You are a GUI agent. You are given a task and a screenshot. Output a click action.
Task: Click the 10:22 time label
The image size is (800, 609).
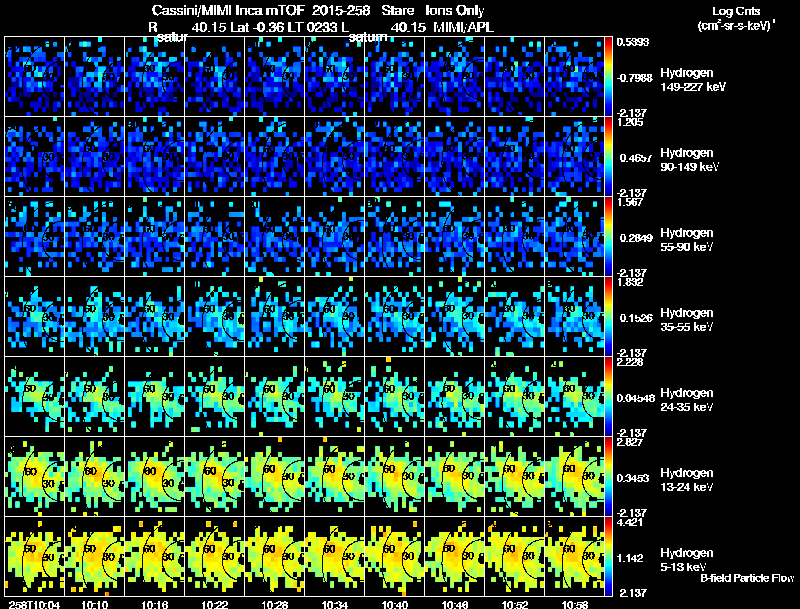215,604
